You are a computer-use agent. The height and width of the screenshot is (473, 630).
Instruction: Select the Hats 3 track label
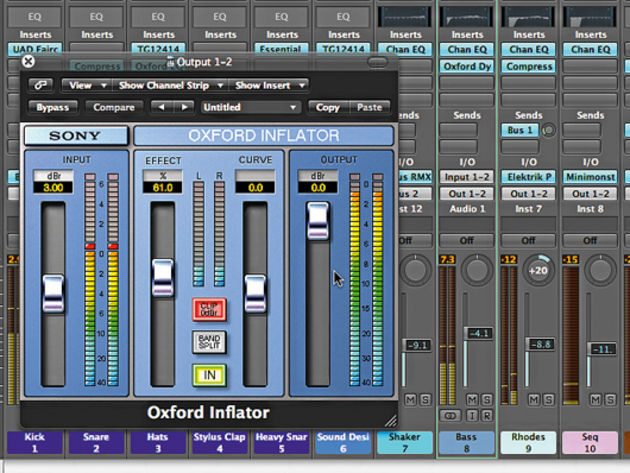click(158, 442)
